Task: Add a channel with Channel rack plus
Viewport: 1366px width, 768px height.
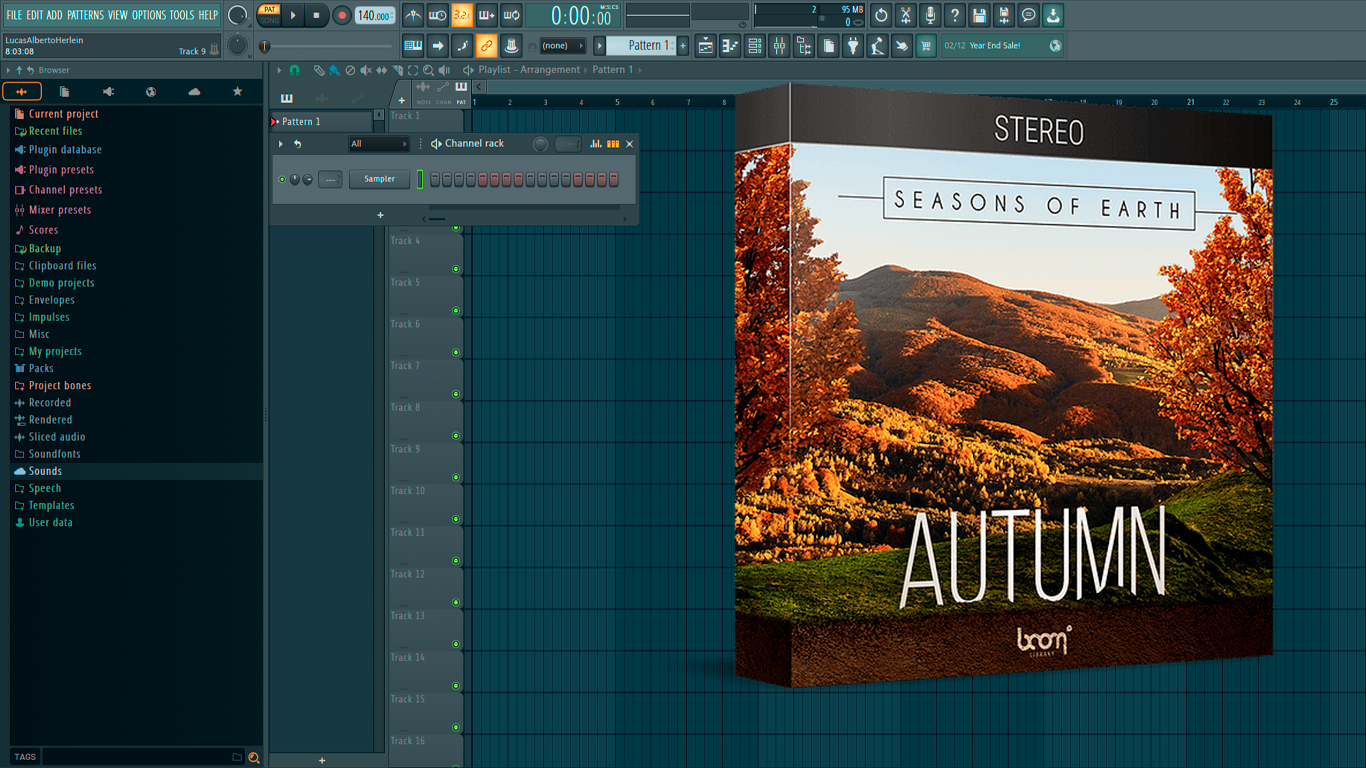Action: [380, 215]
